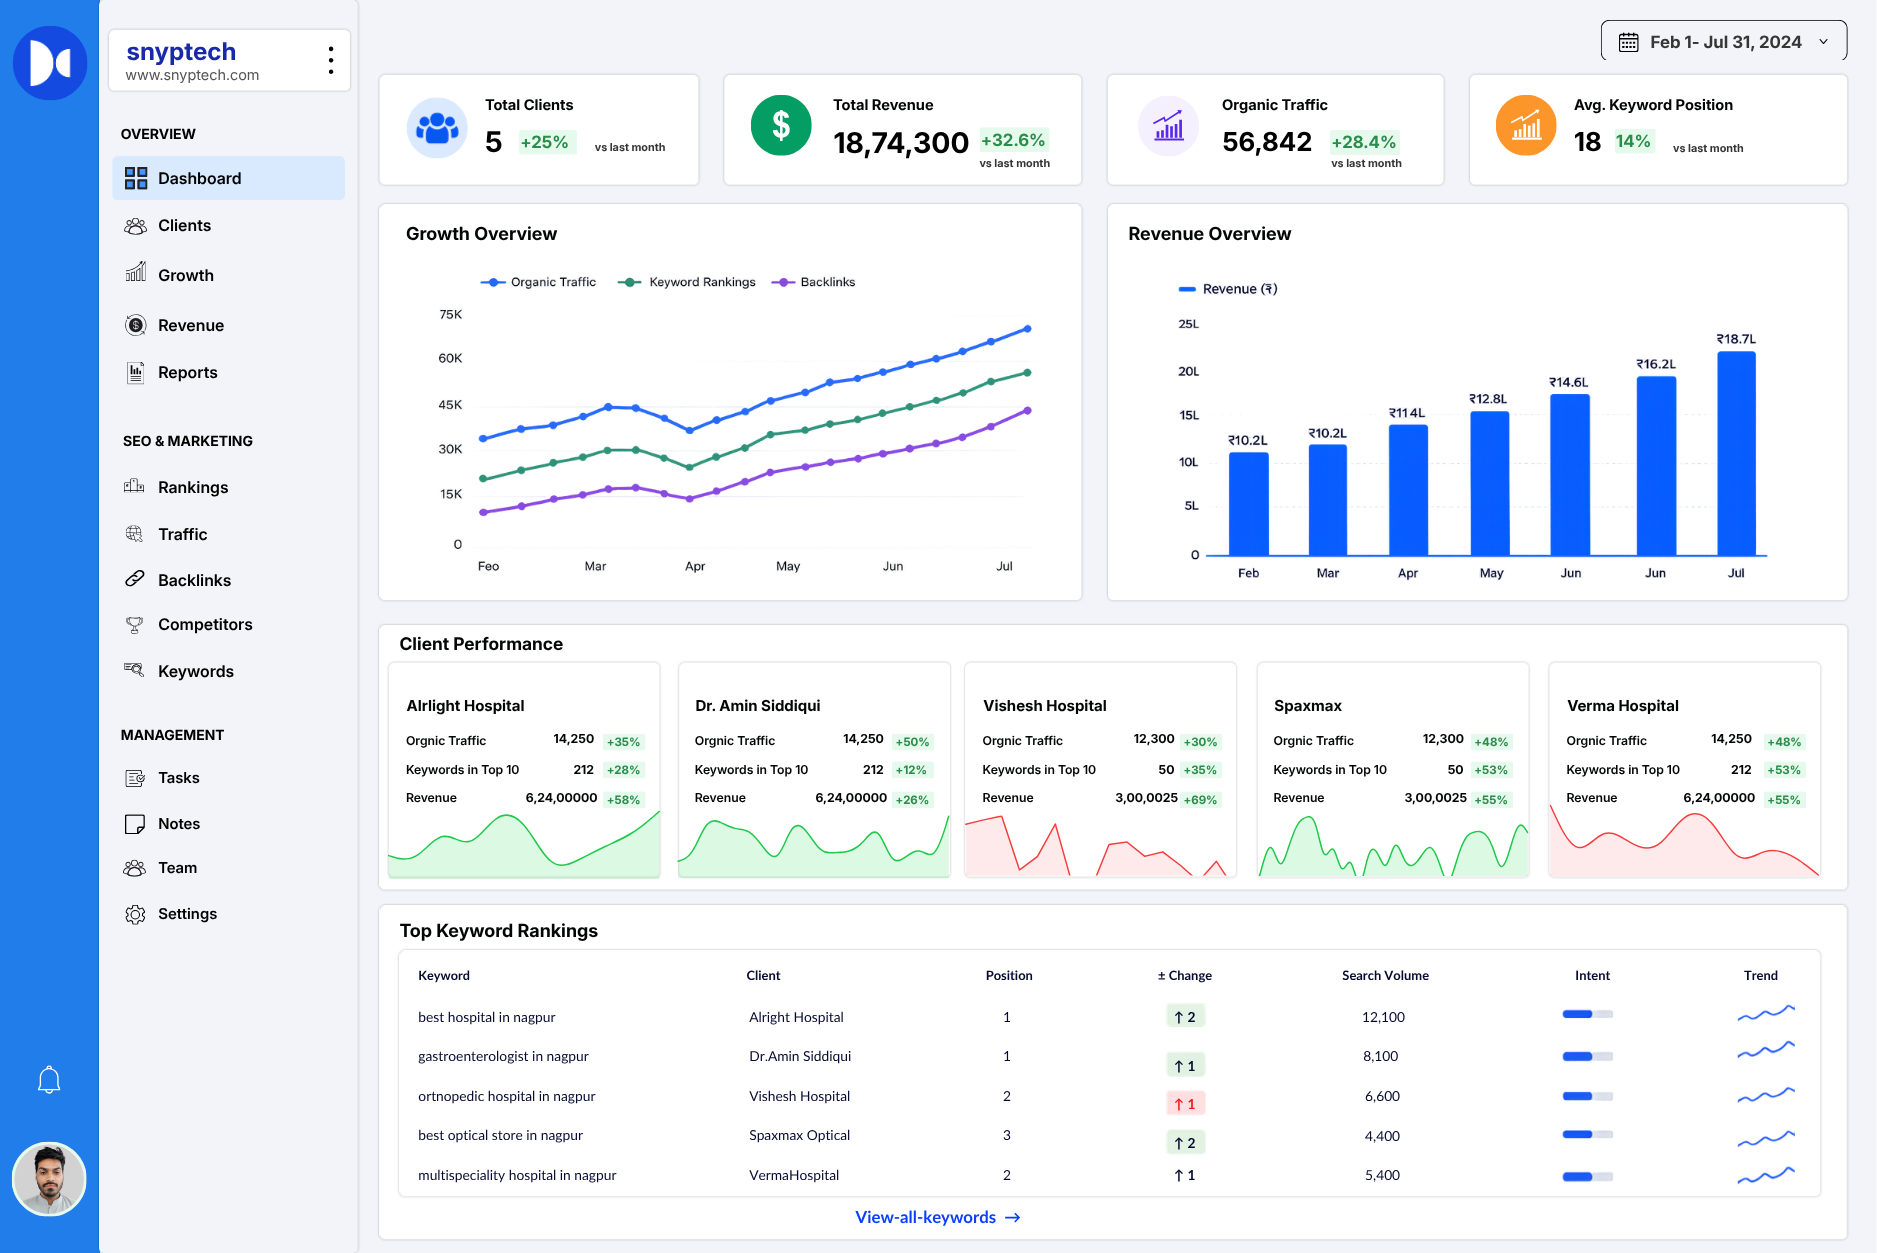Click the Total Clients group icon
Viewport: 1877px width, 1253px height.
437,128
